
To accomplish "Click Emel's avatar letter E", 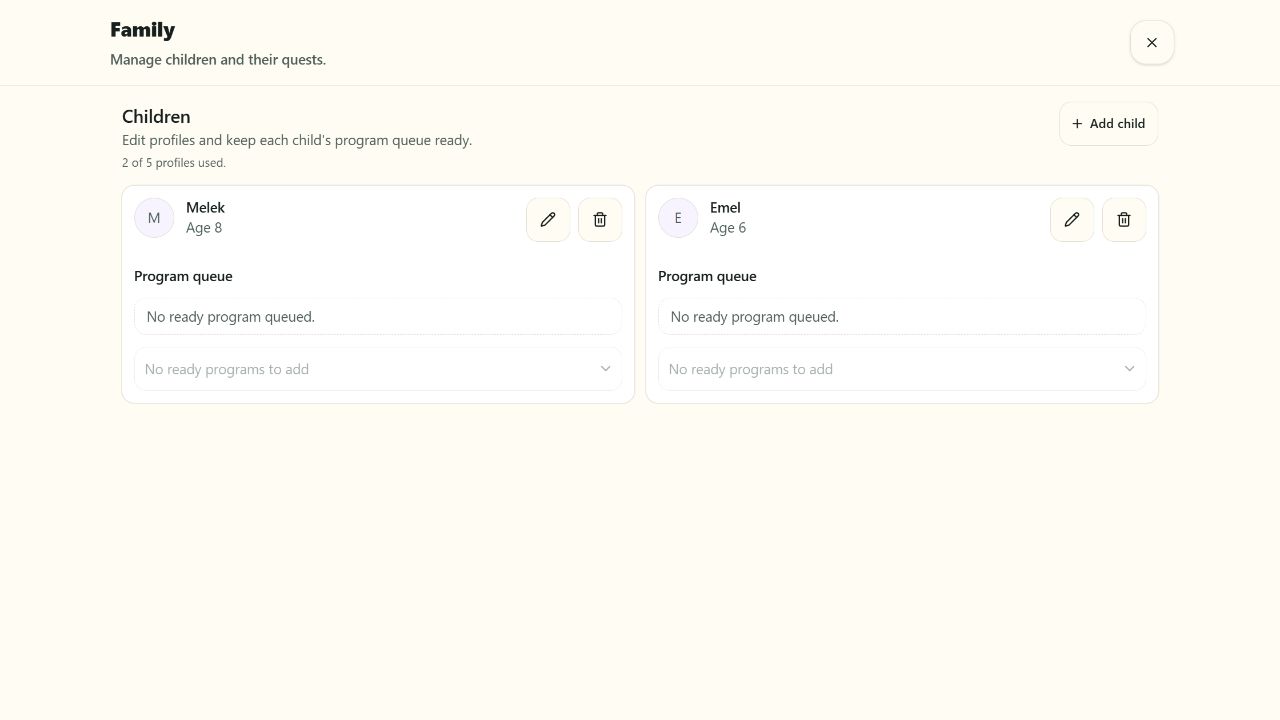I will [x=678, y=218].
